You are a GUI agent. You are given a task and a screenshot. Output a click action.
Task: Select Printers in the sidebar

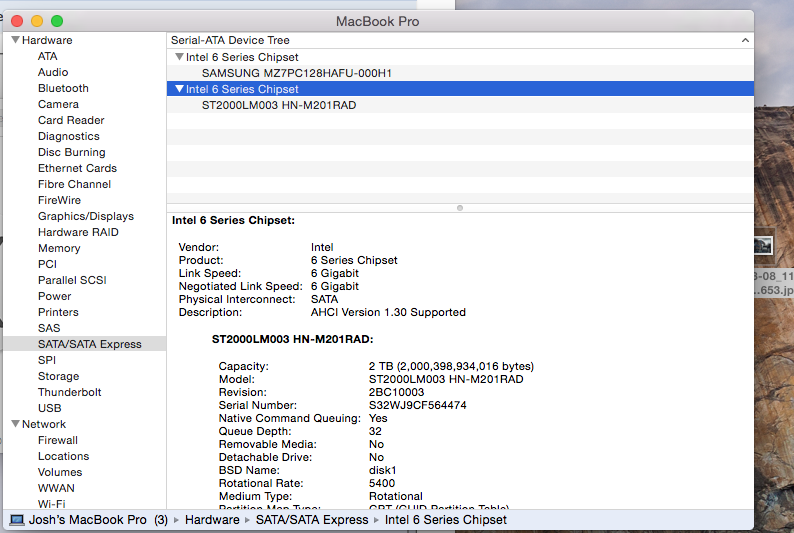tap(58, 312)
